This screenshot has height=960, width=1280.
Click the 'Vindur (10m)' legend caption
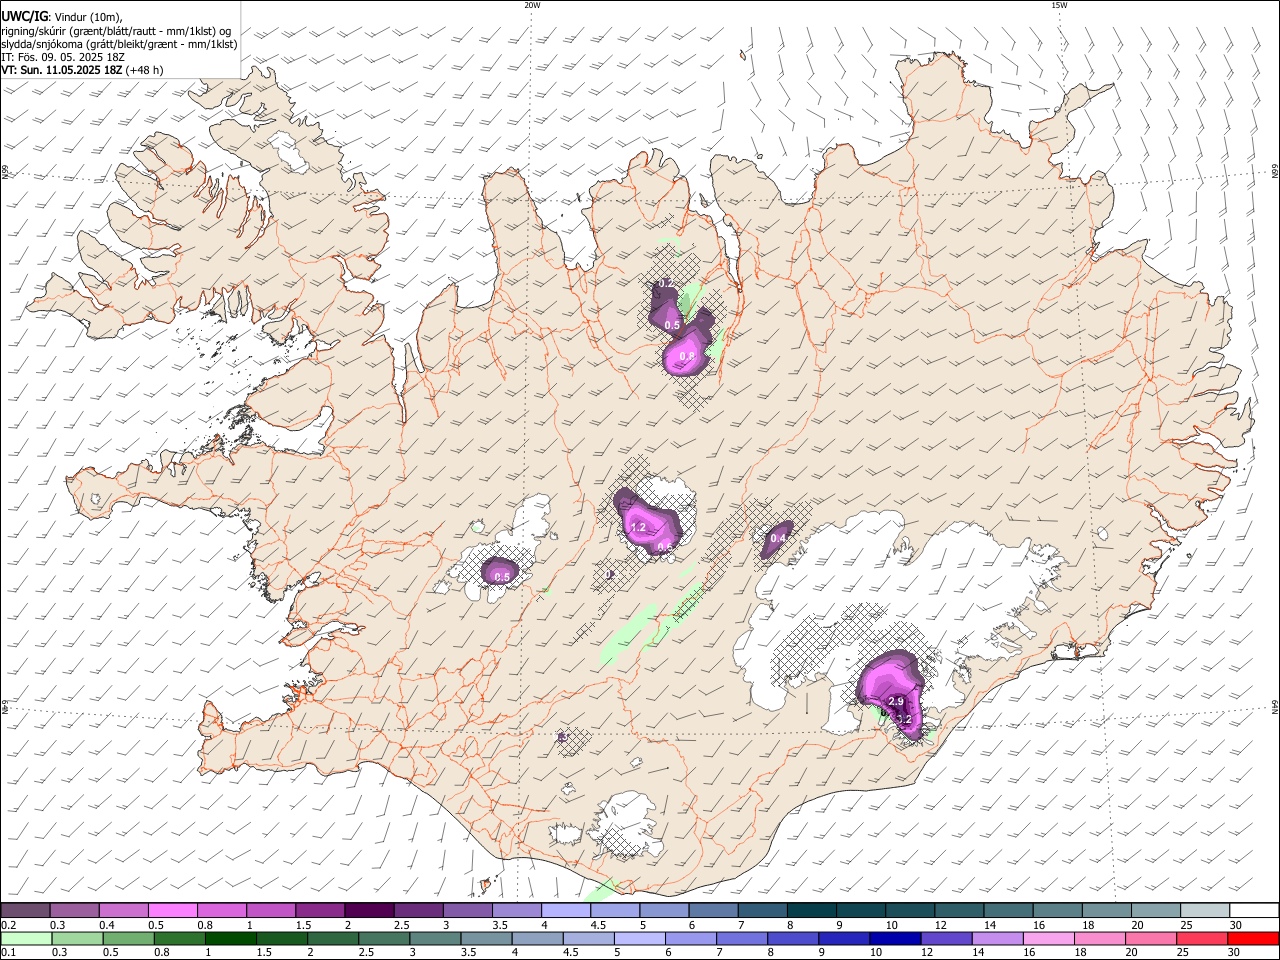tap(87, 17)
